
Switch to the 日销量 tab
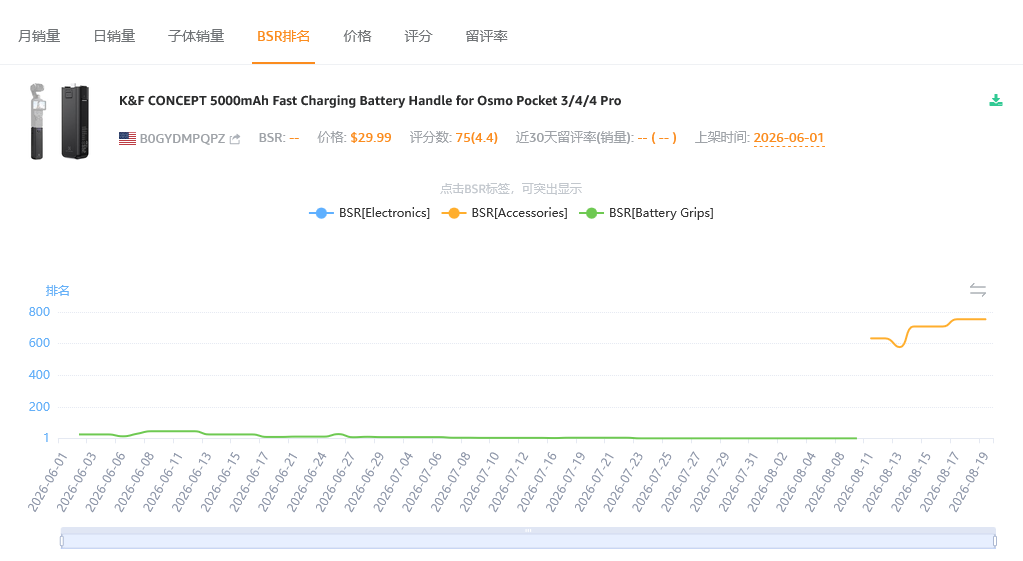[114, 36]
